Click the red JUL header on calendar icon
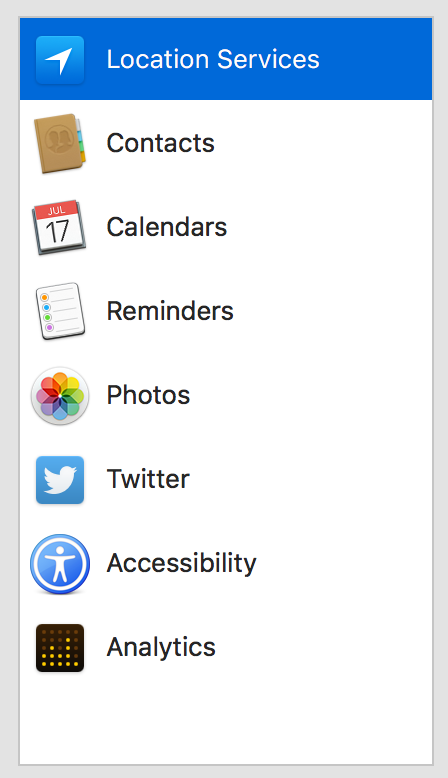The height and width of the screenshot is (778, 448). [x=57, y=210]
